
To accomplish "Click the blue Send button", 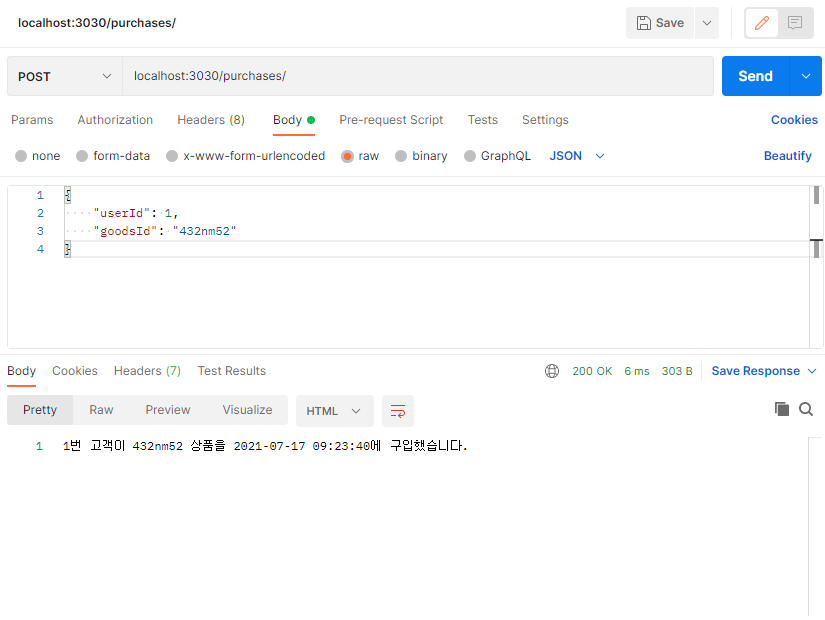I will coord(756,76).
